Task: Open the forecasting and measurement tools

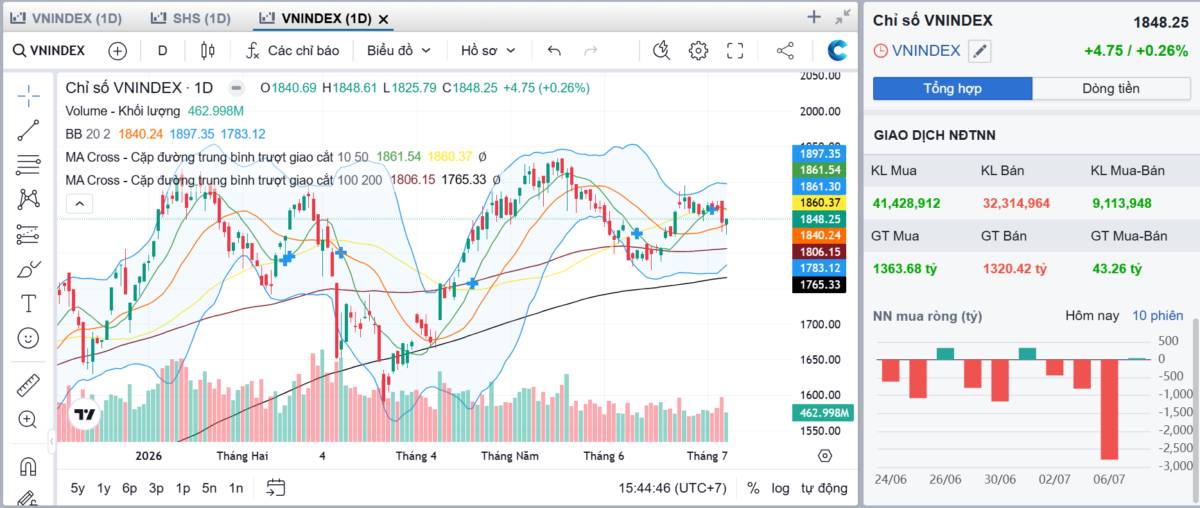Action: click(x=28, y=234)
